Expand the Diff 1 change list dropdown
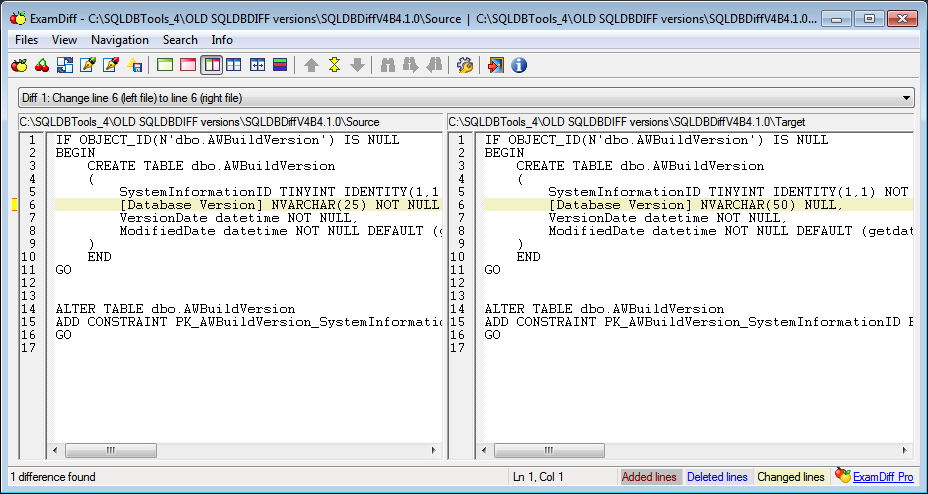Screen dimensions: 928x494 coord(906,98)
